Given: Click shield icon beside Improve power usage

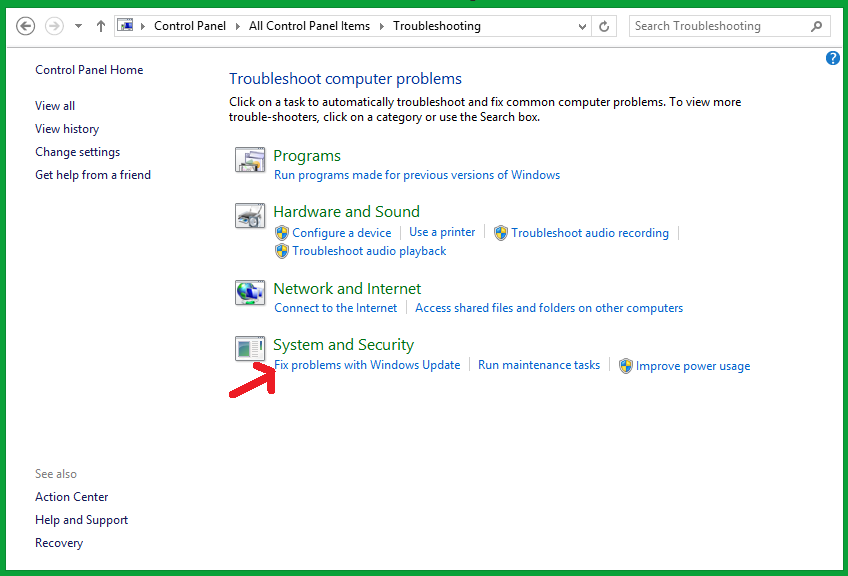Looking at the screenshot, I should point(626,366).
